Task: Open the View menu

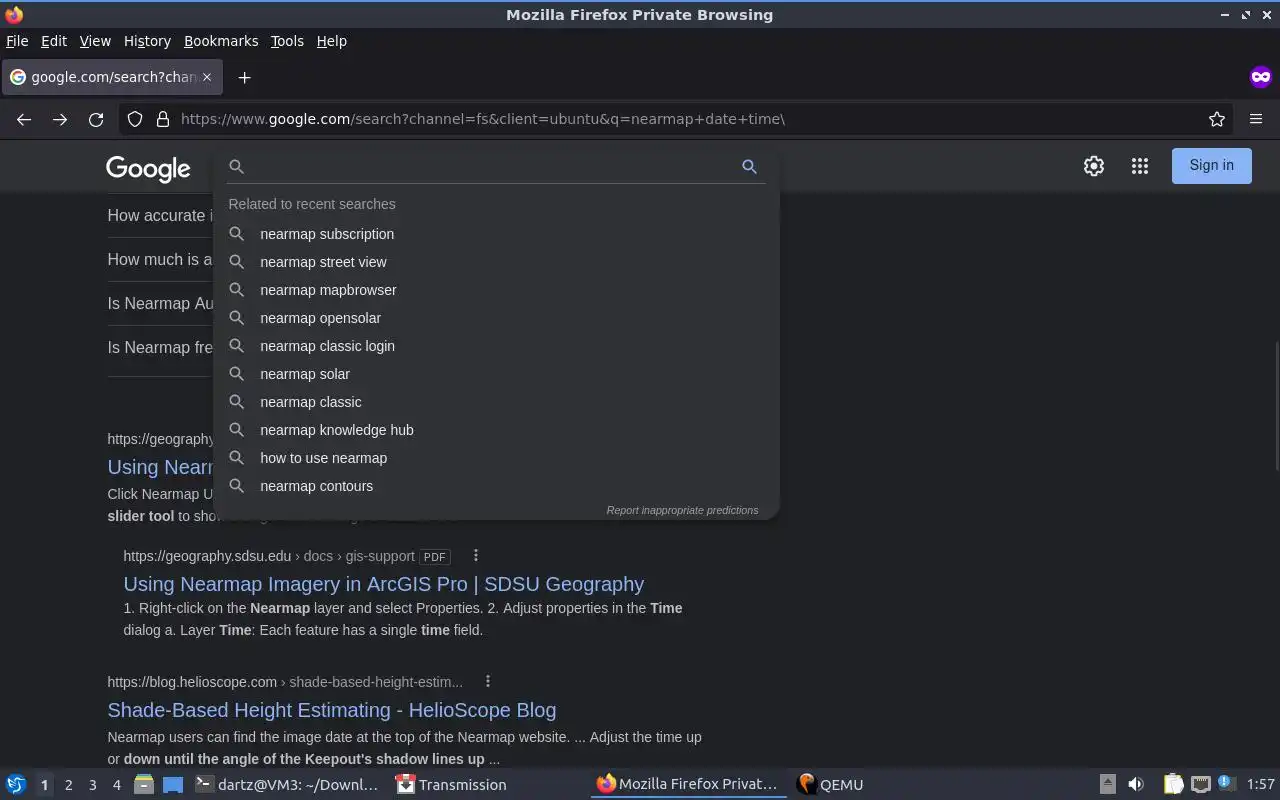Action: (x=95, y=41)
